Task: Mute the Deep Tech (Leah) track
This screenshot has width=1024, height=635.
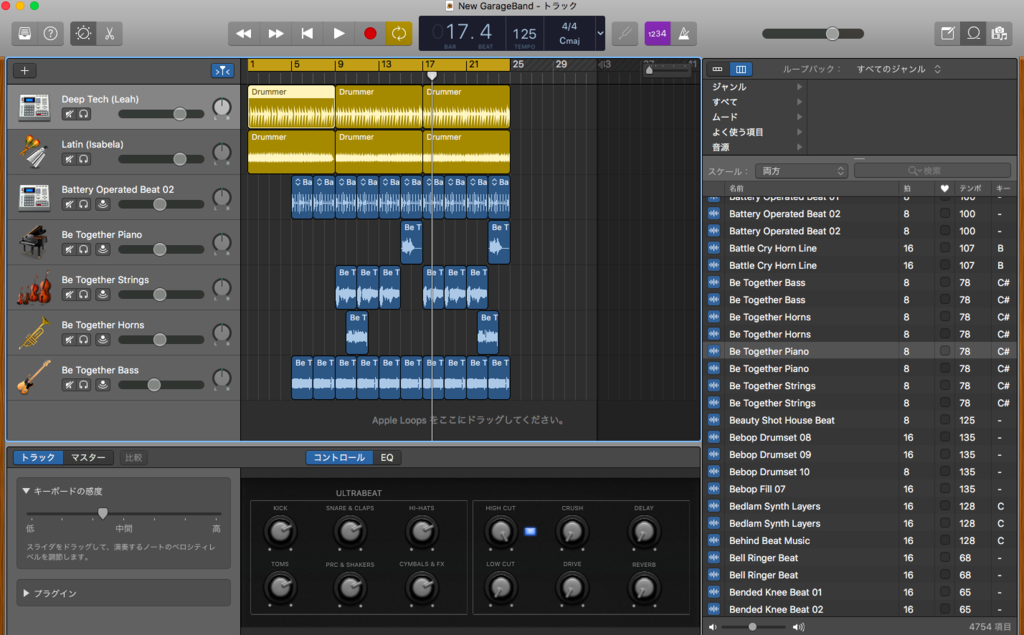Action: click(69, 114)
